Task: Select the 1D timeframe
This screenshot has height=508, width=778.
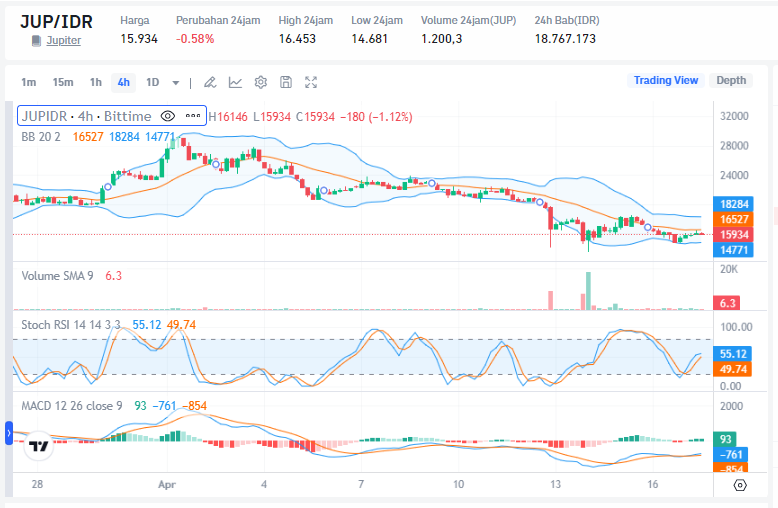Action: 152,82
